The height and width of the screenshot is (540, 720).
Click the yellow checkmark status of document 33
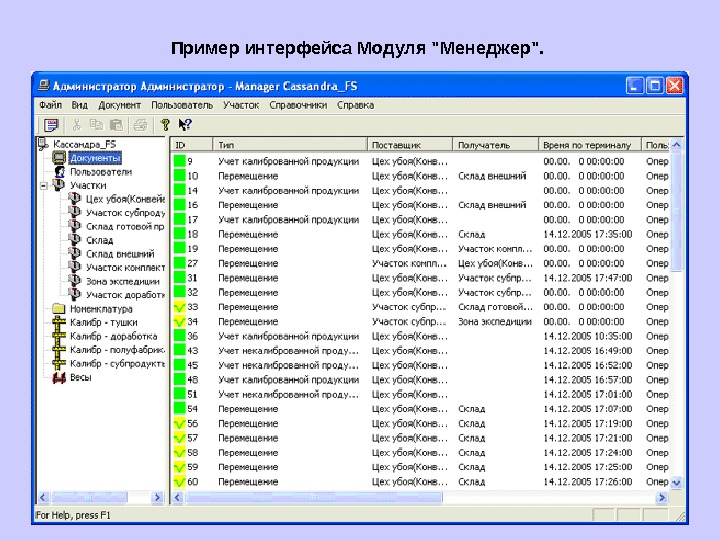click(180, 307)
